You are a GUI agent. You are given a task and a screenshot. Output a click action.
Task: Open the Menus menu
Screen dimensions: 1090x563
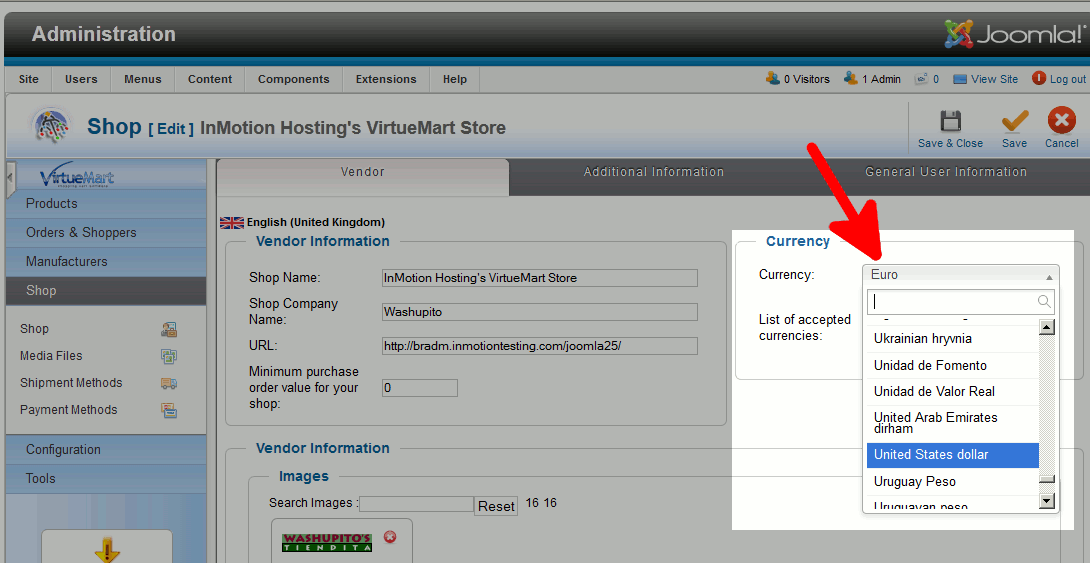143,79
